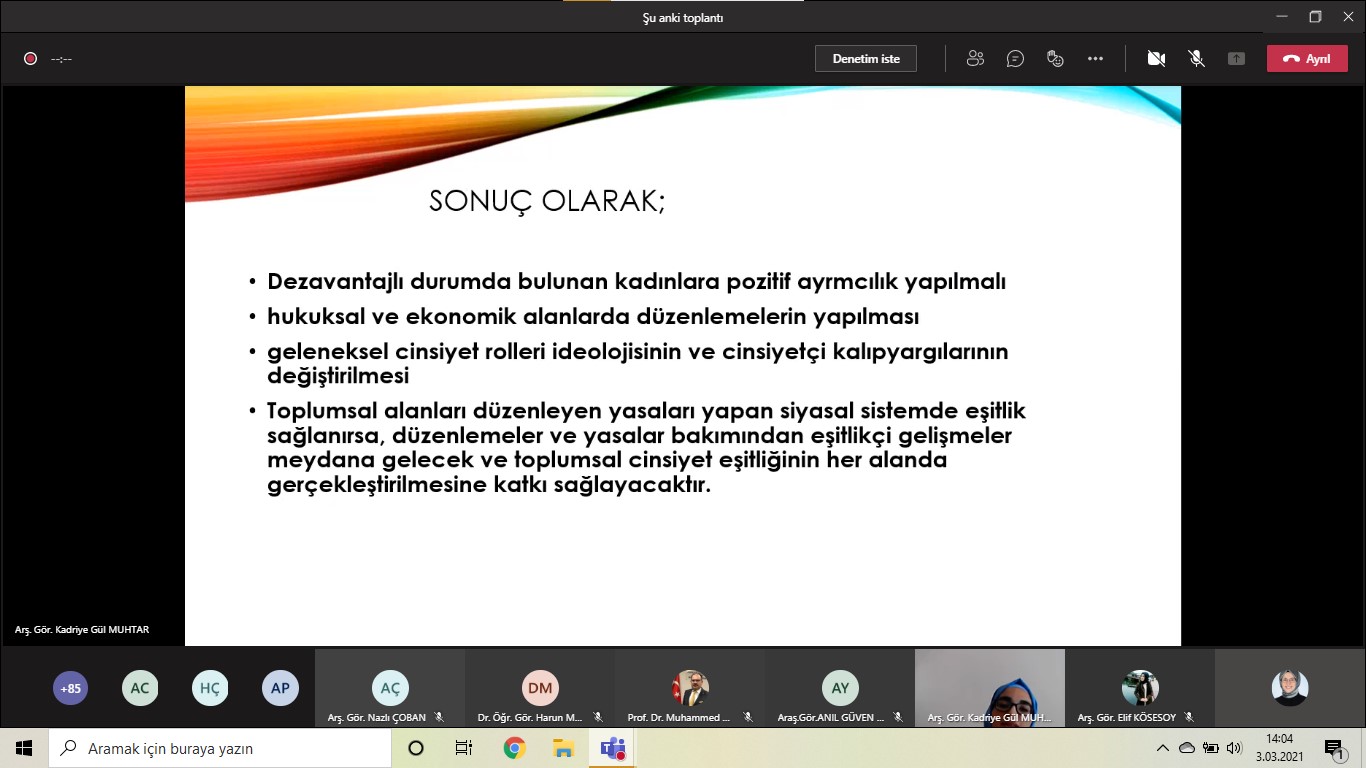Click the recording indicator dot
Image resolution: width=1366 pixels, height=768 pixels.
[30, 59]
